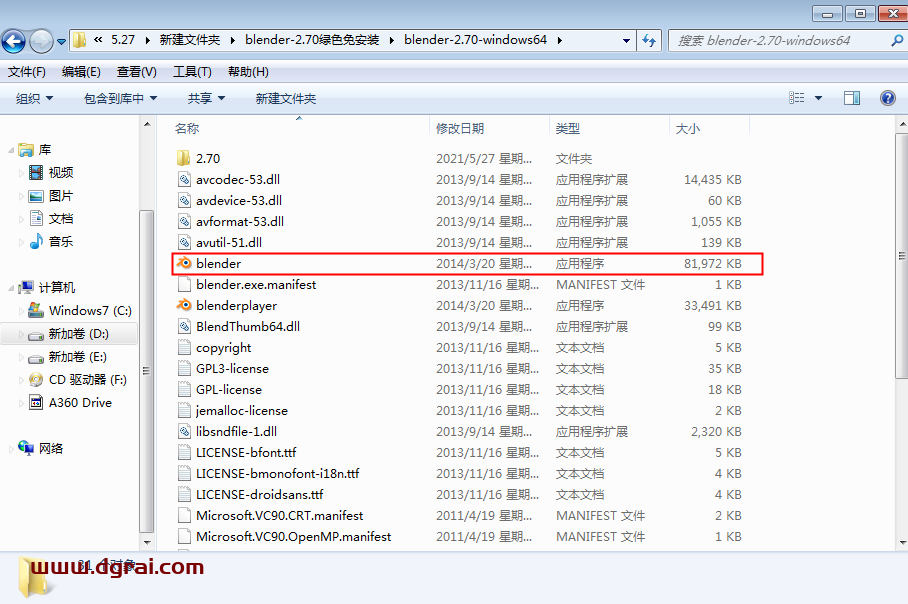Image resolution: width=908 pixels, height=604 pixels.
Task: Click the change view icon
Action: tap(797, 98)
